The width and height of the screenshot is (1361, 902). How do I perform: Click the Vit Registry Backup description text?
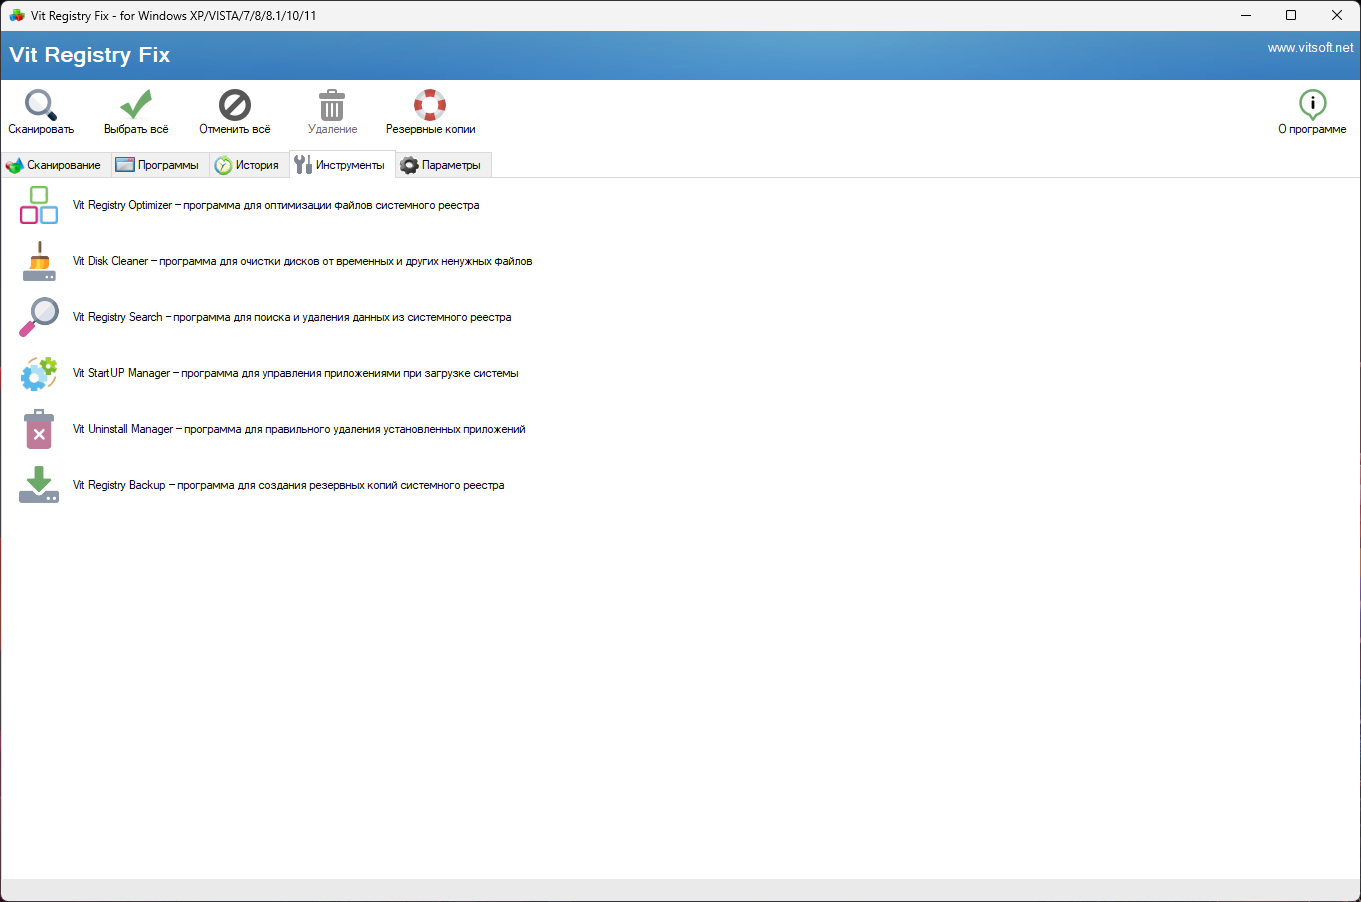point(288,485)
